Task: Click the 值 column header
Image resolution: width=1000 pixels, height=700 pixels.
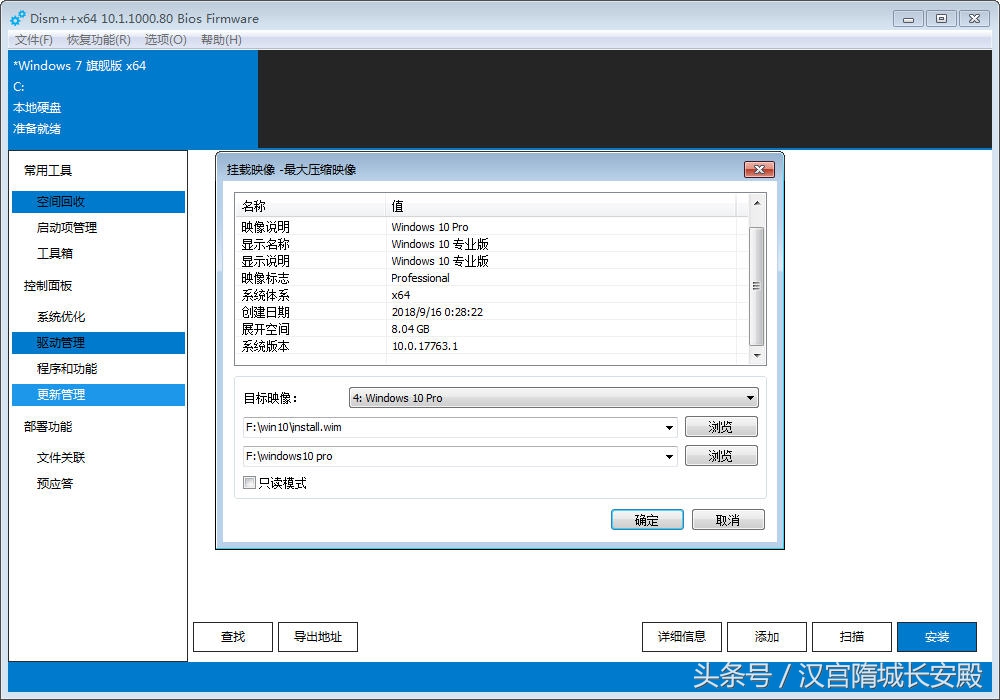Action: tap(561, 206)
